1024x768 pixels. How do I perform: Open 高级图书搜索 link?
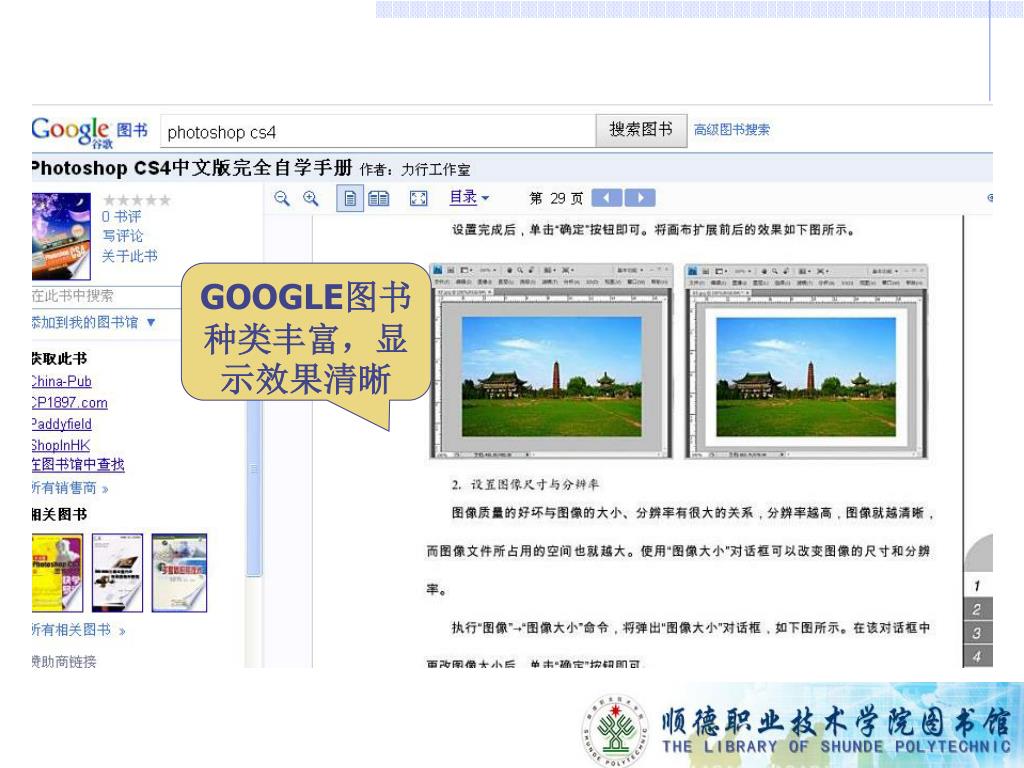point(731,130)
